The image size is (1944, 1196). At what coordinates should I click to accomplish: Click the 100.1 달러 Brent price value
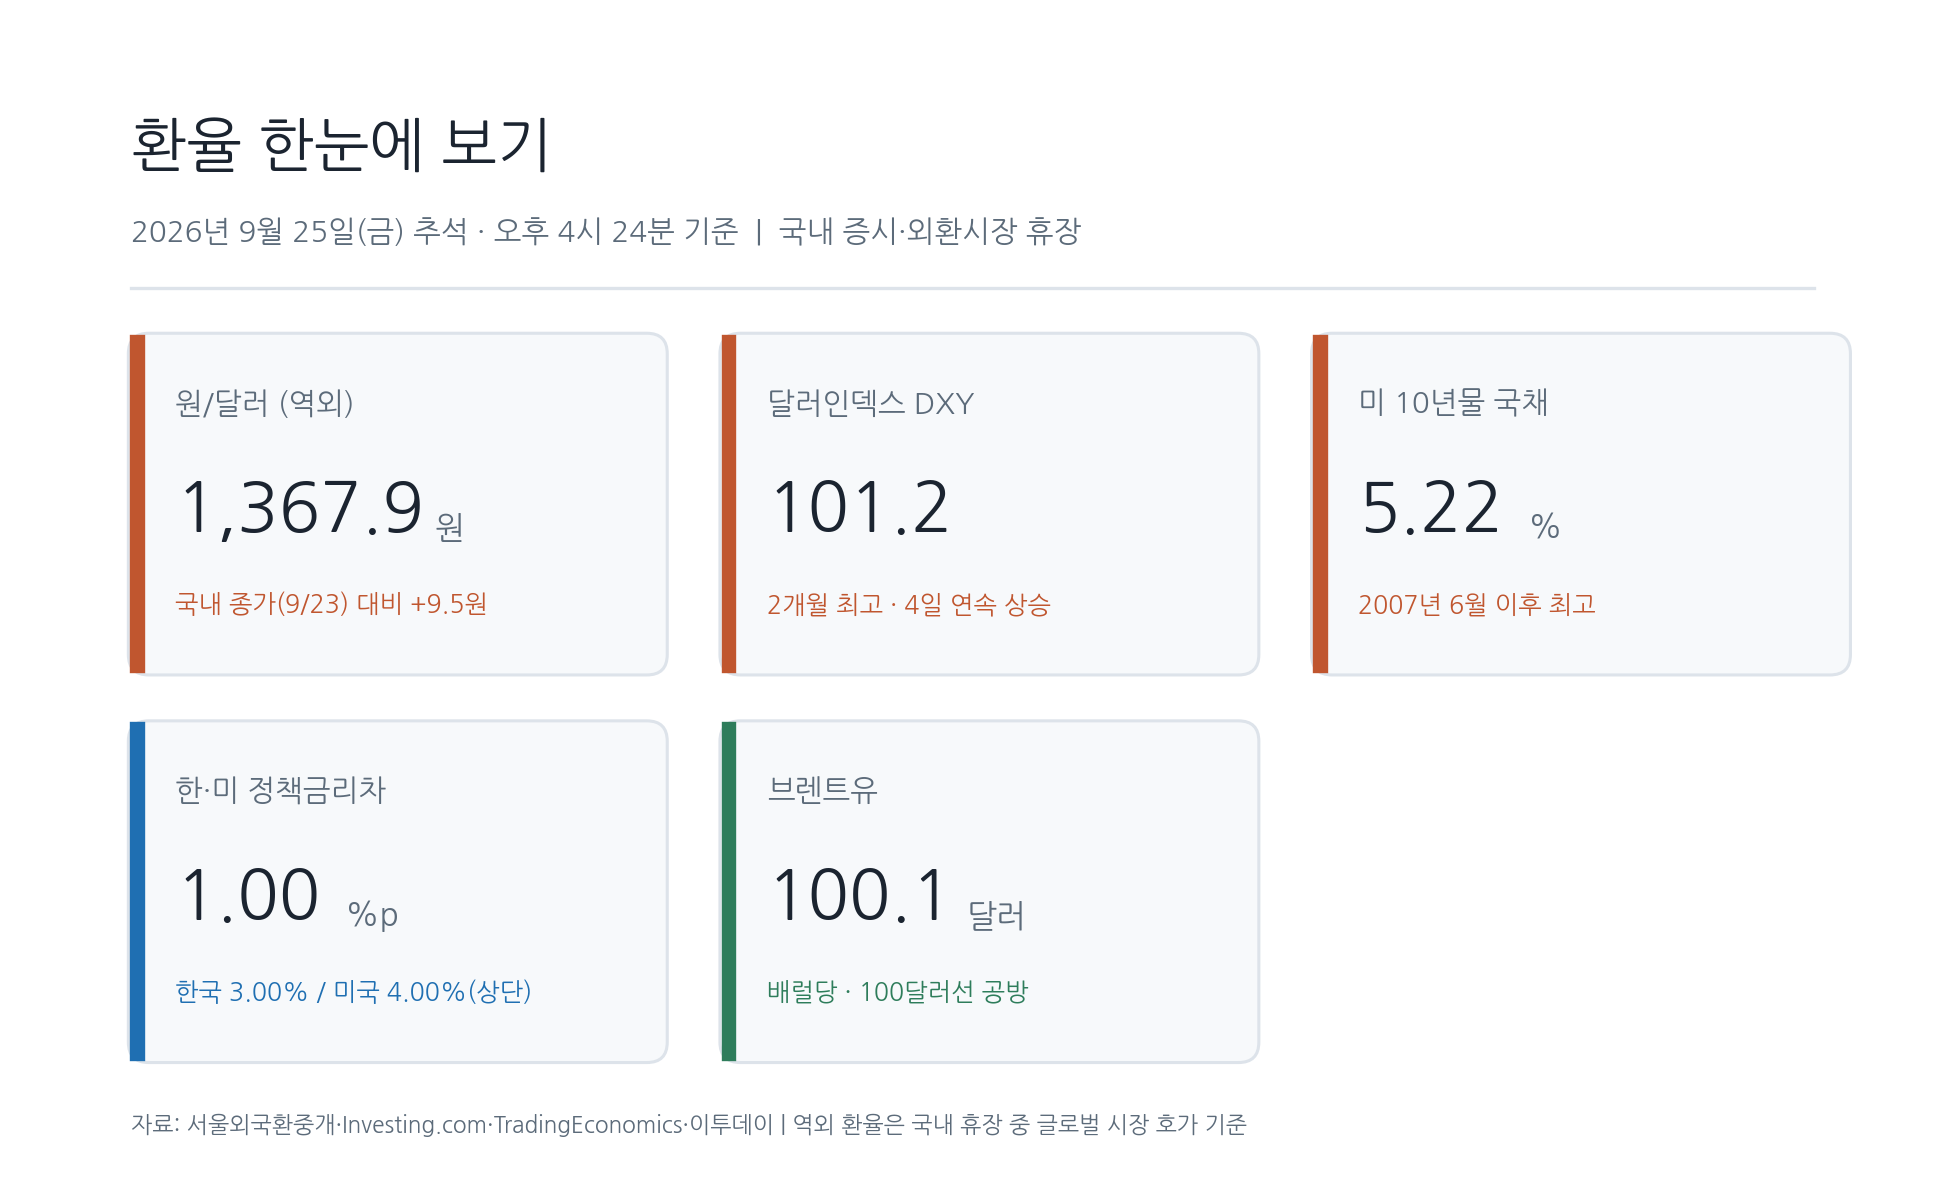pyautogui.click(x=898, y=896)
